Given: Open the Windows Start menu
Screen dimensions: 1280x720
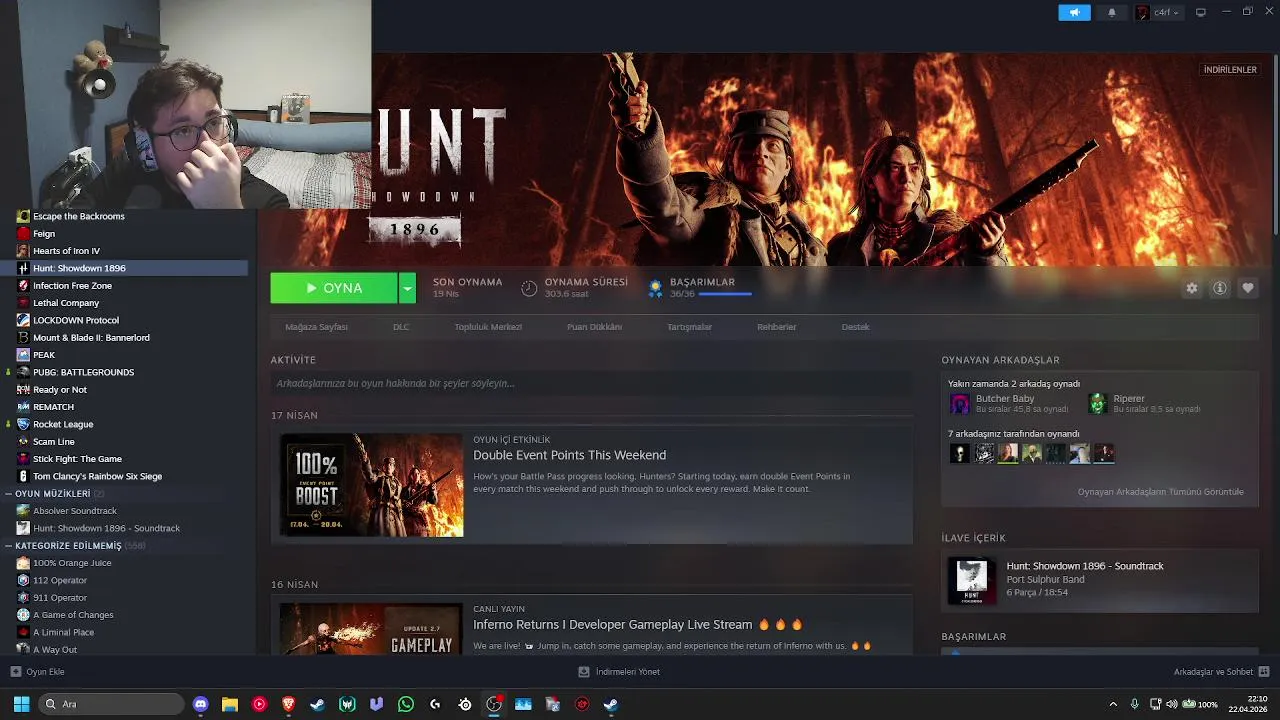Looking at the screenshot, I should pyautogui.click(x=21, y=704).
